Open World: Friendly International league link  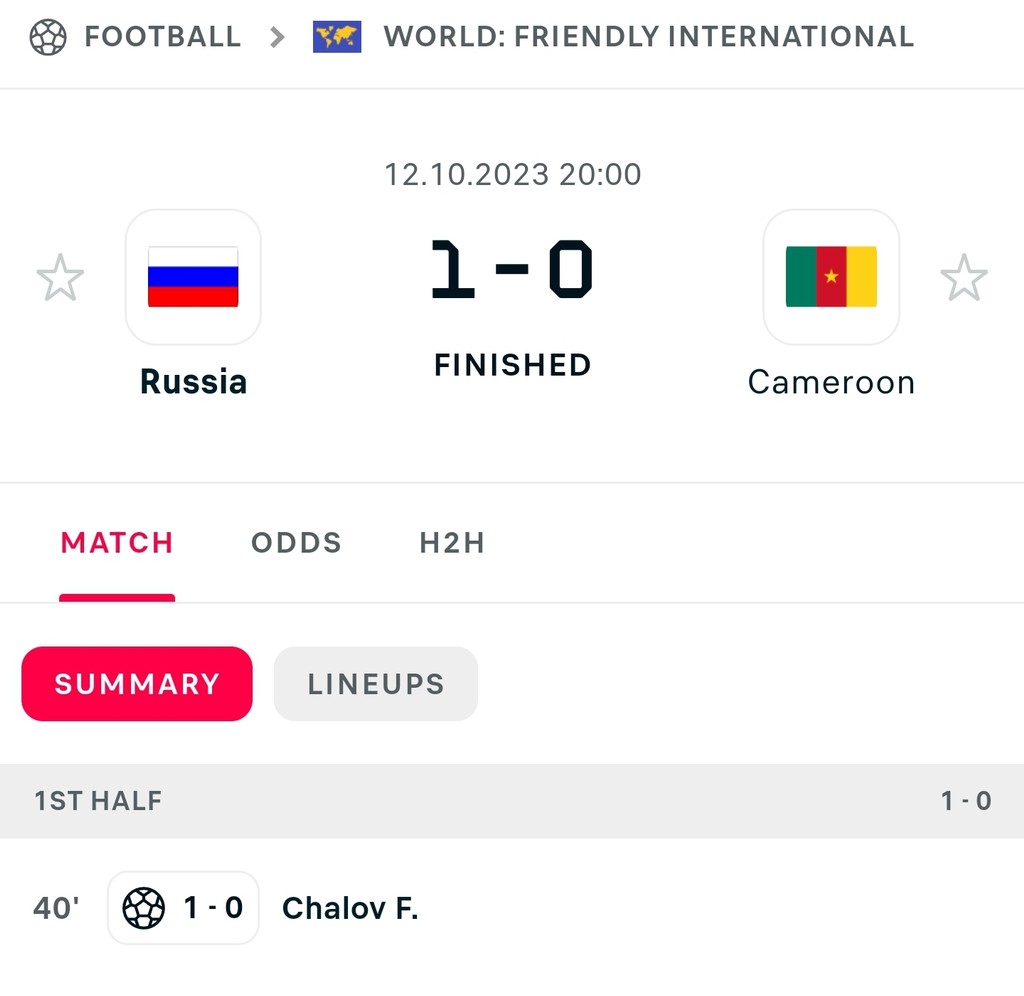[x=648, y=38]
